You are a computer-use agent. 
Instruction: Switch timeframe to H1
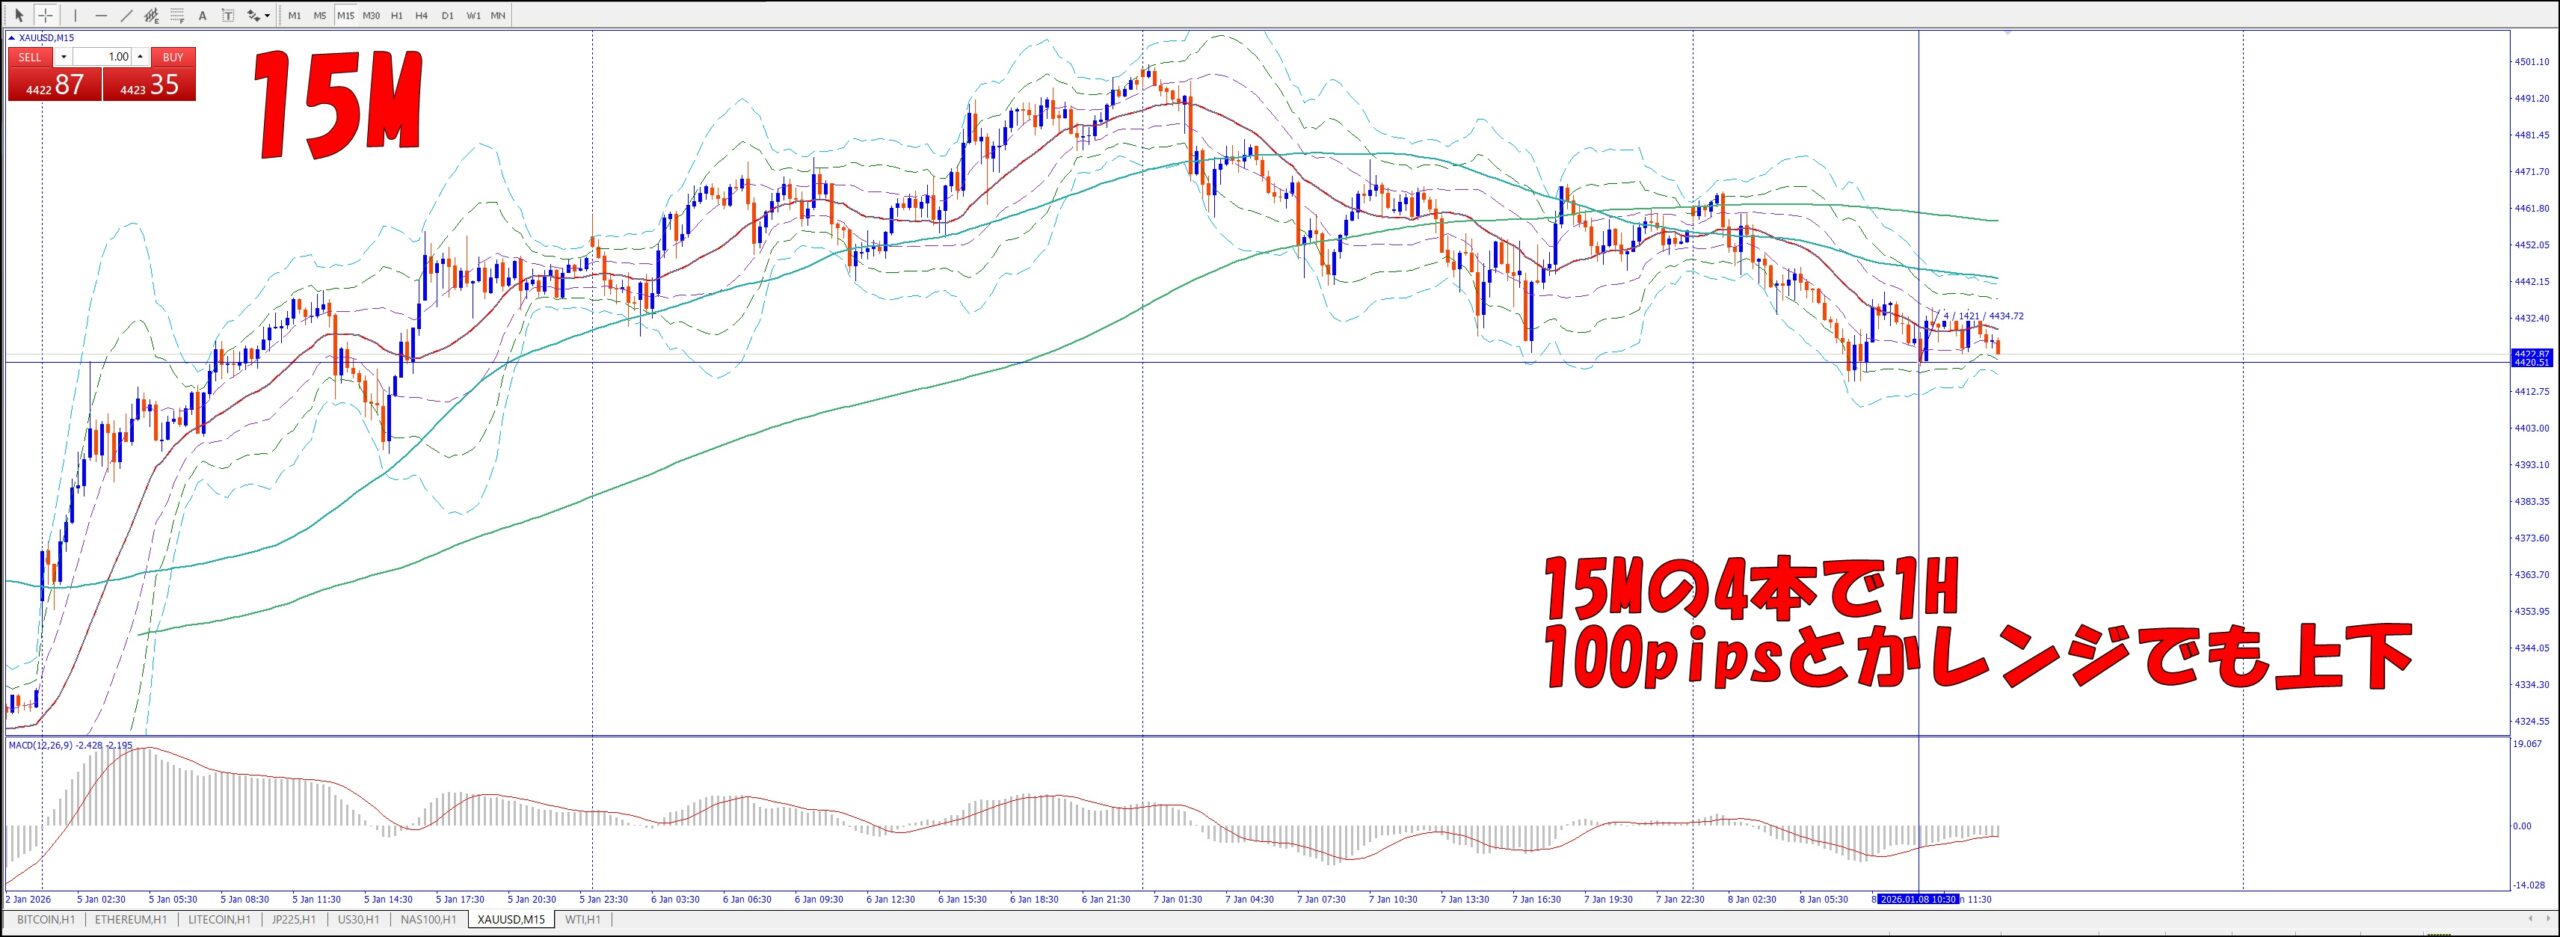[397, 15]
